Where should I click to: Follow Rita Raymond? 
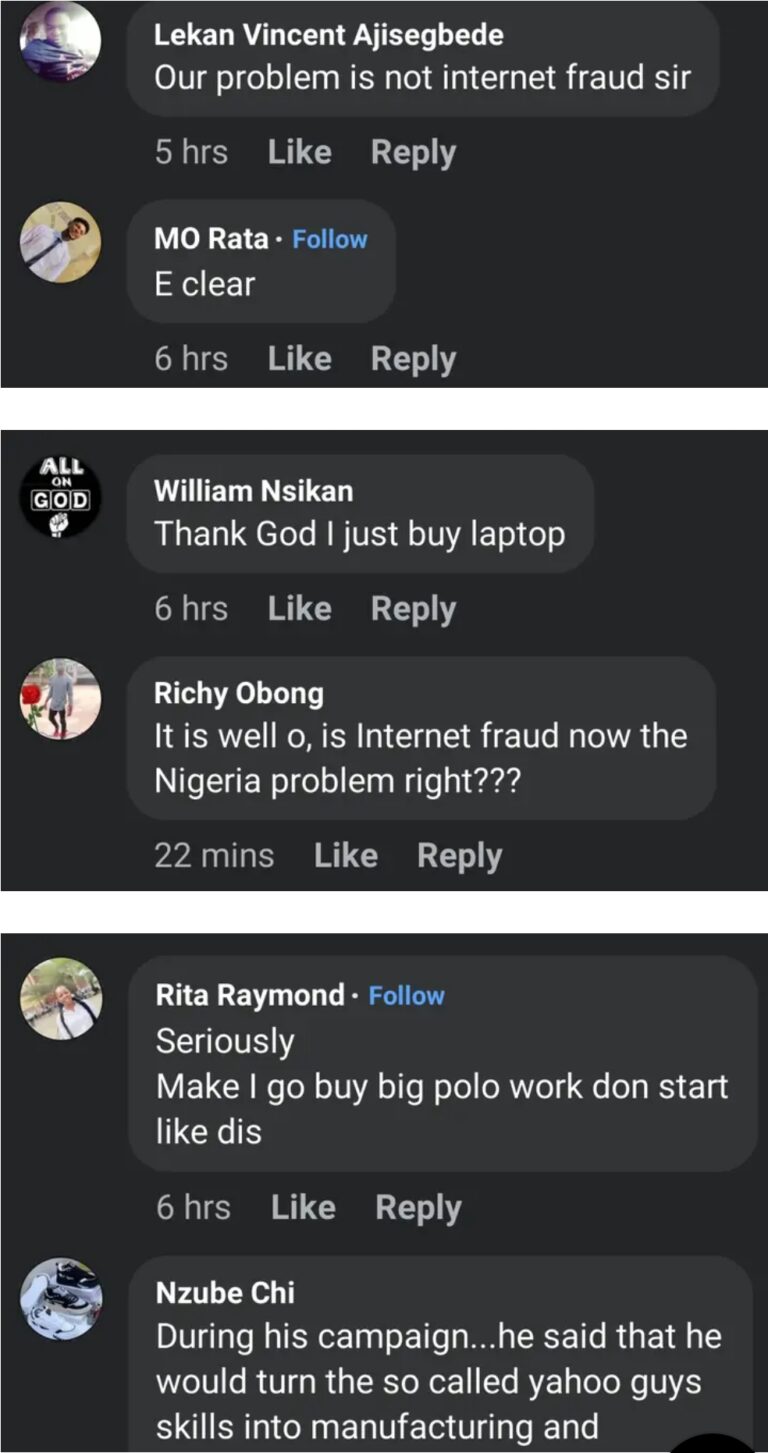[x=406, y=996]
